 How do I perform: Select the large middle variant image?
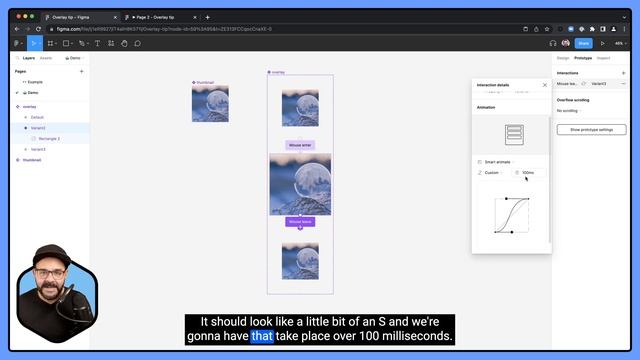coord(300,184)
